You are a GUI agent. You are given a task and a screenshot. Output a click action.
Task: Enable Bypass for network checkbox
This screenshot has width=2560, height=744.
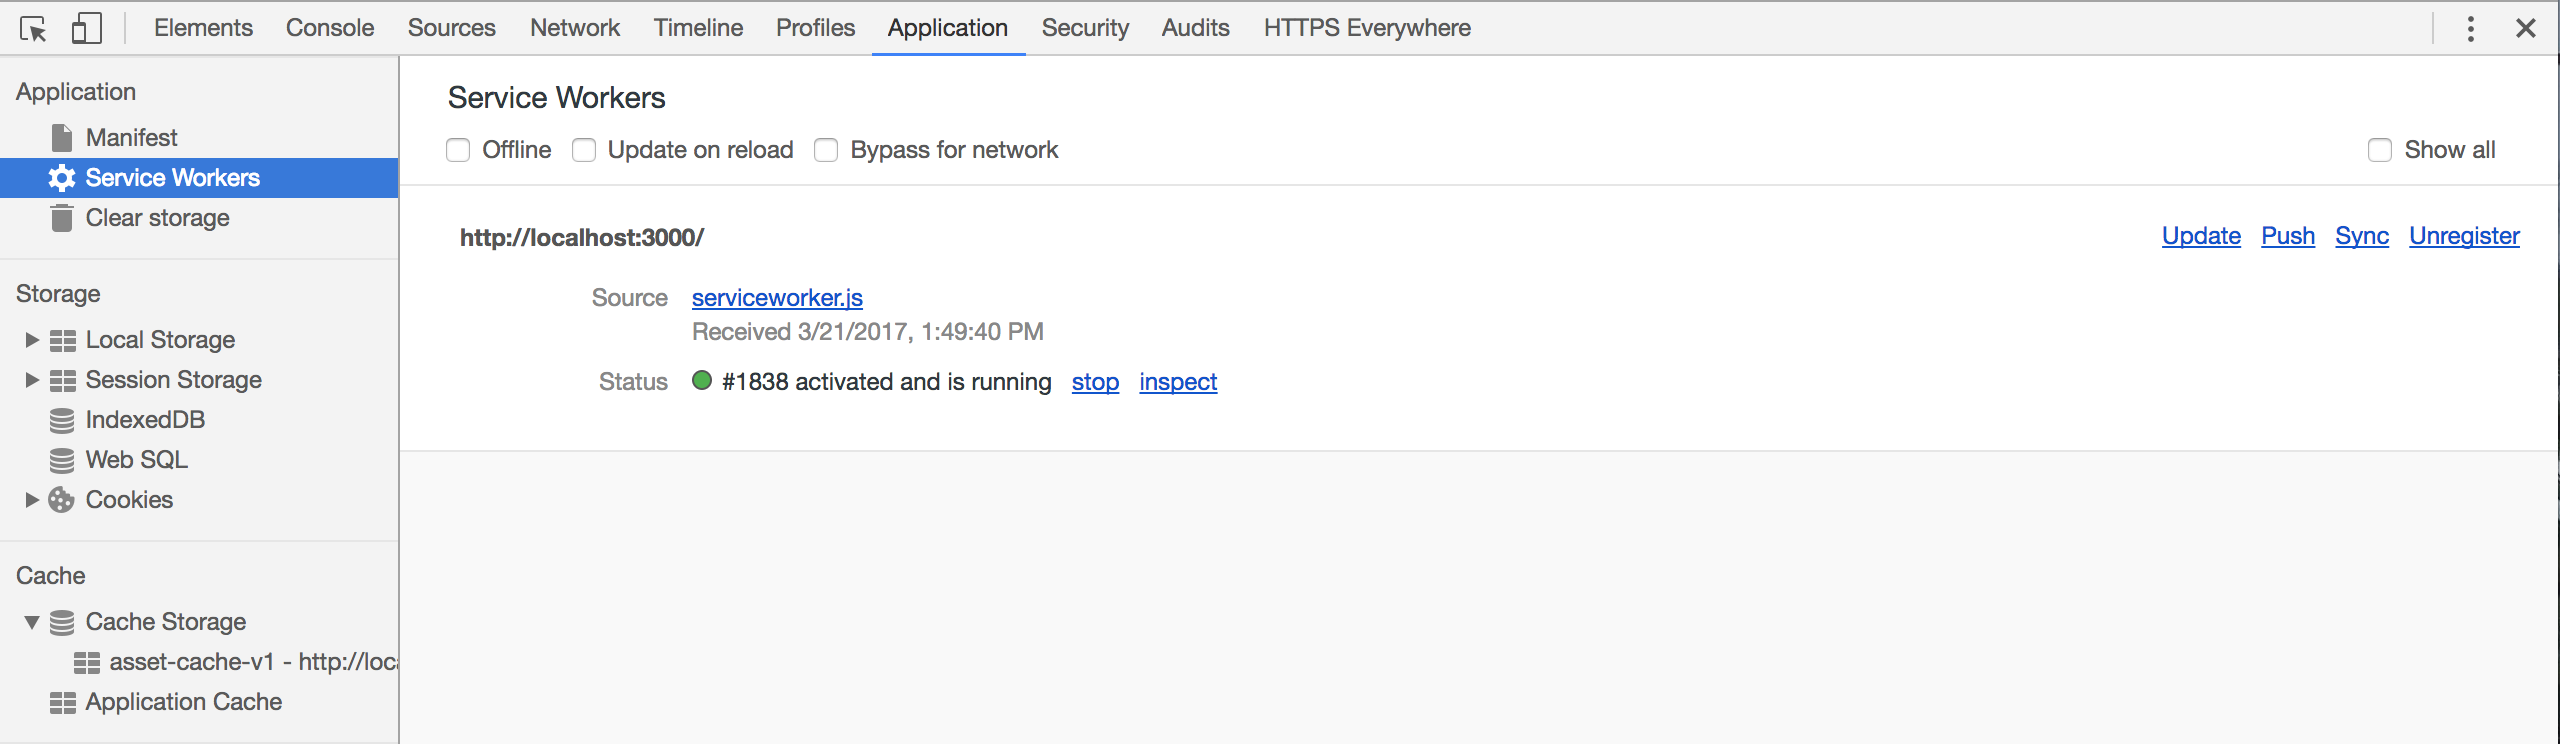826,150
